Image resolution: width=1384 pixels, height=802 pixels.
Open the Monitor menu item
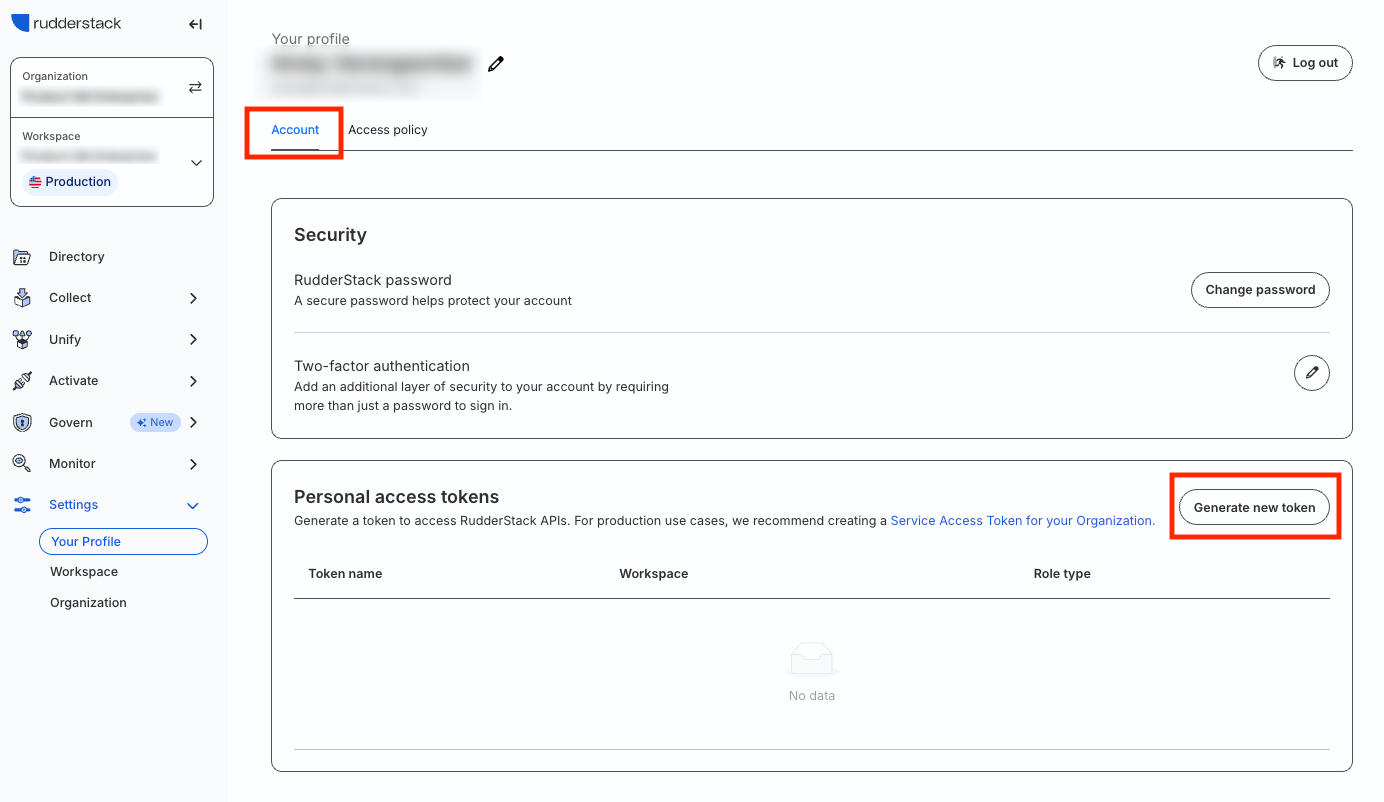[x=72, y=464]
